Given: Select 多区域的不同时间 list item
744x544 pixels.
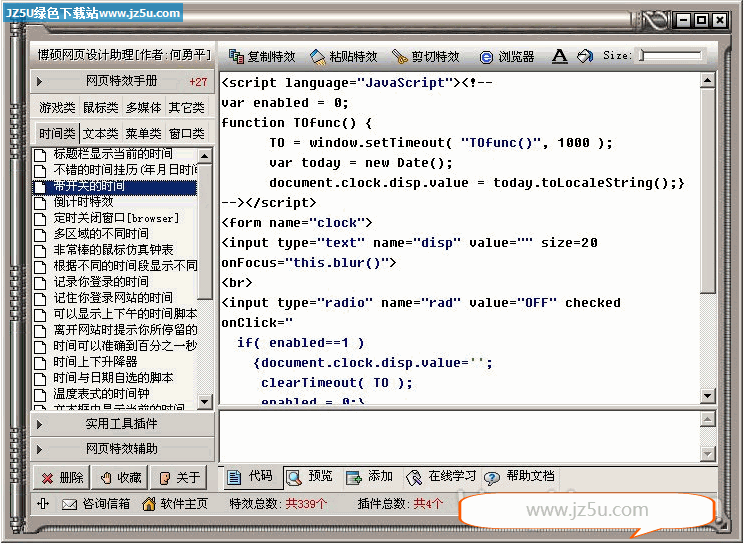Looking at the screenshot, I should pos(114,234).
